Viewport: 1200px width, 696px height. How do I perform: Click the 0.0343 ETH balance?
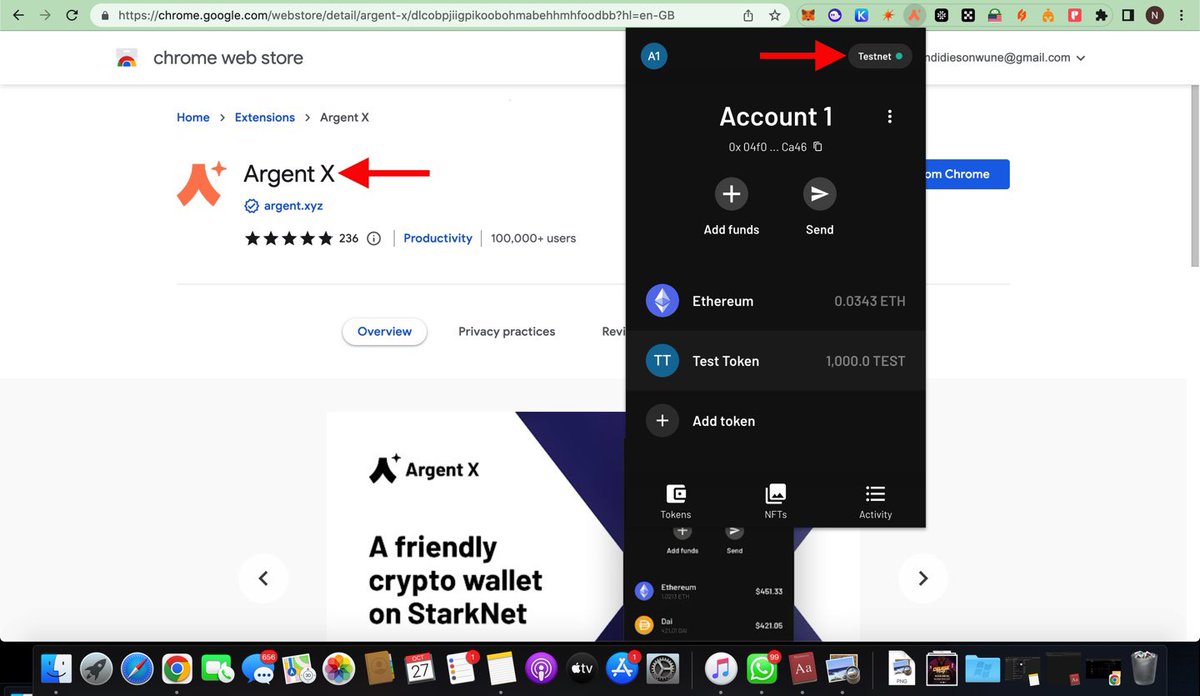pos(870,301)
